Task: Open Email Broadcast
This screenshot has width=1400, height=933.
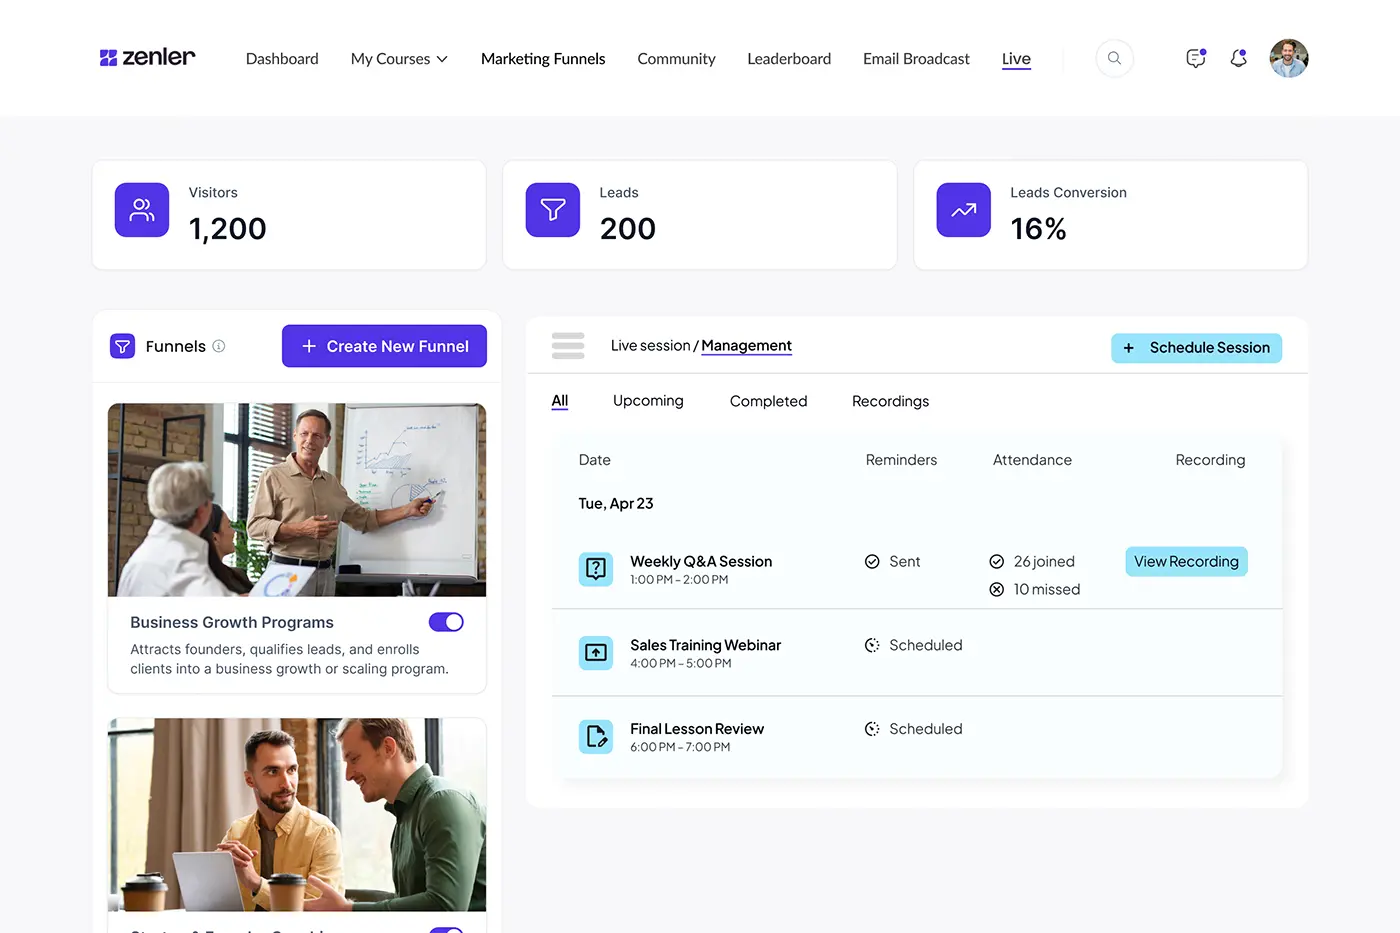Action: (916, 59)
